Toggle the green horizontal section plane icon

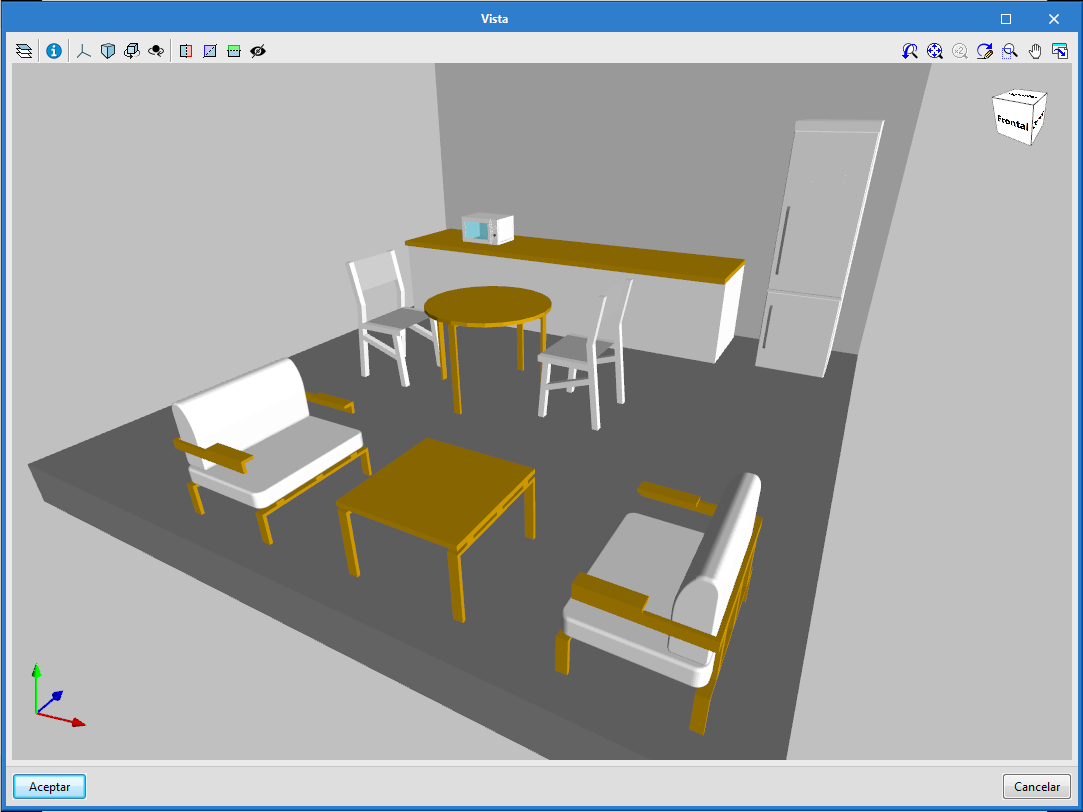coord(234,51)
